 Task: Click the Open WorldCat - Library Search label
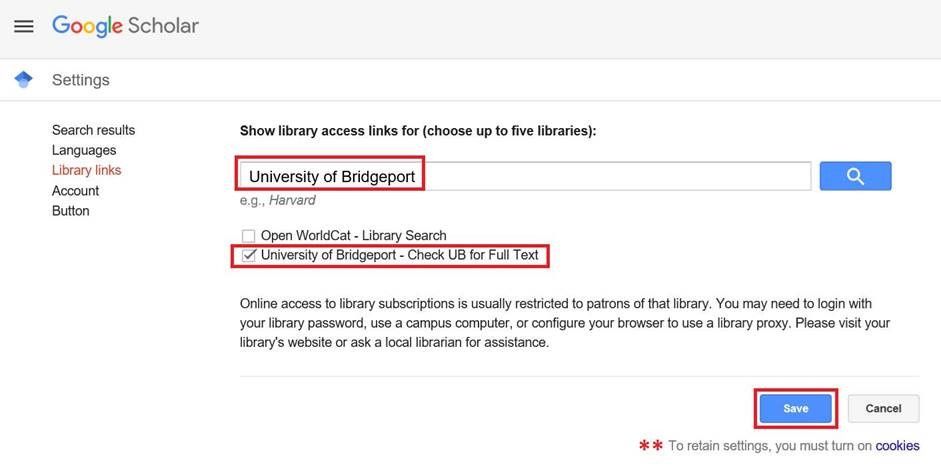pyautogui.click(x=353, y=236)
